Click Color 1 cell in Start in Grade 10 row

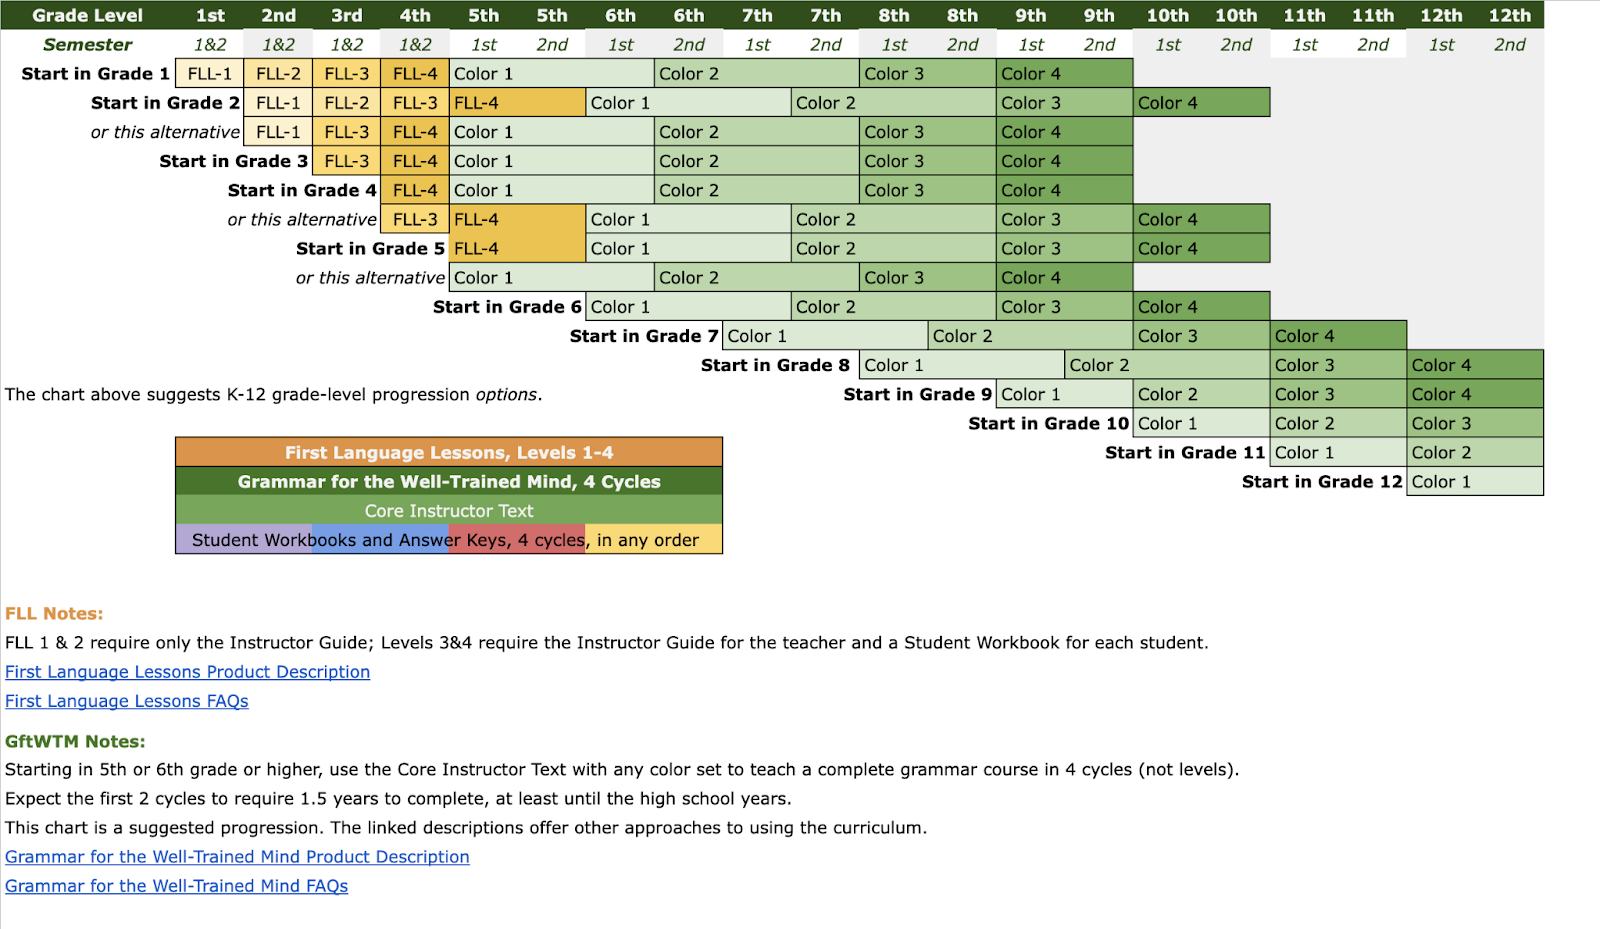1202,423
